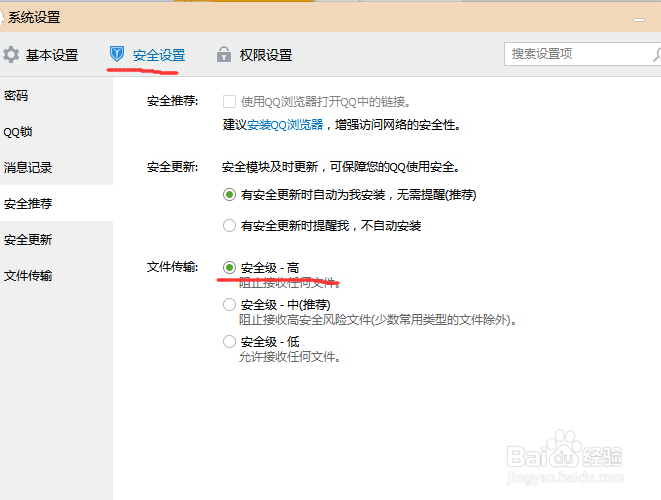Toggle 使用QQ浏览器打开QQ中的链接 checkbox

pos(229,102)
